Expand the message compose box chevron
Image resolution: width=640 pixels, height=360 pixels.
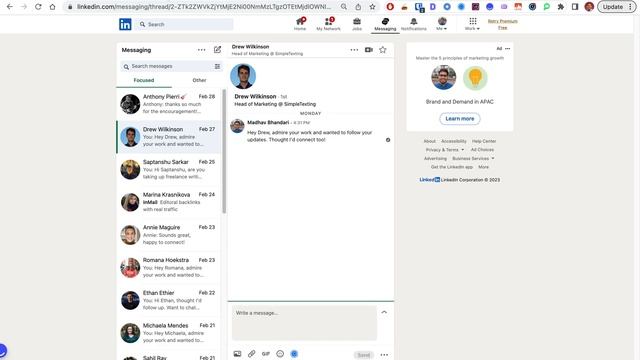pyautogui.click(x=384, y=312)
